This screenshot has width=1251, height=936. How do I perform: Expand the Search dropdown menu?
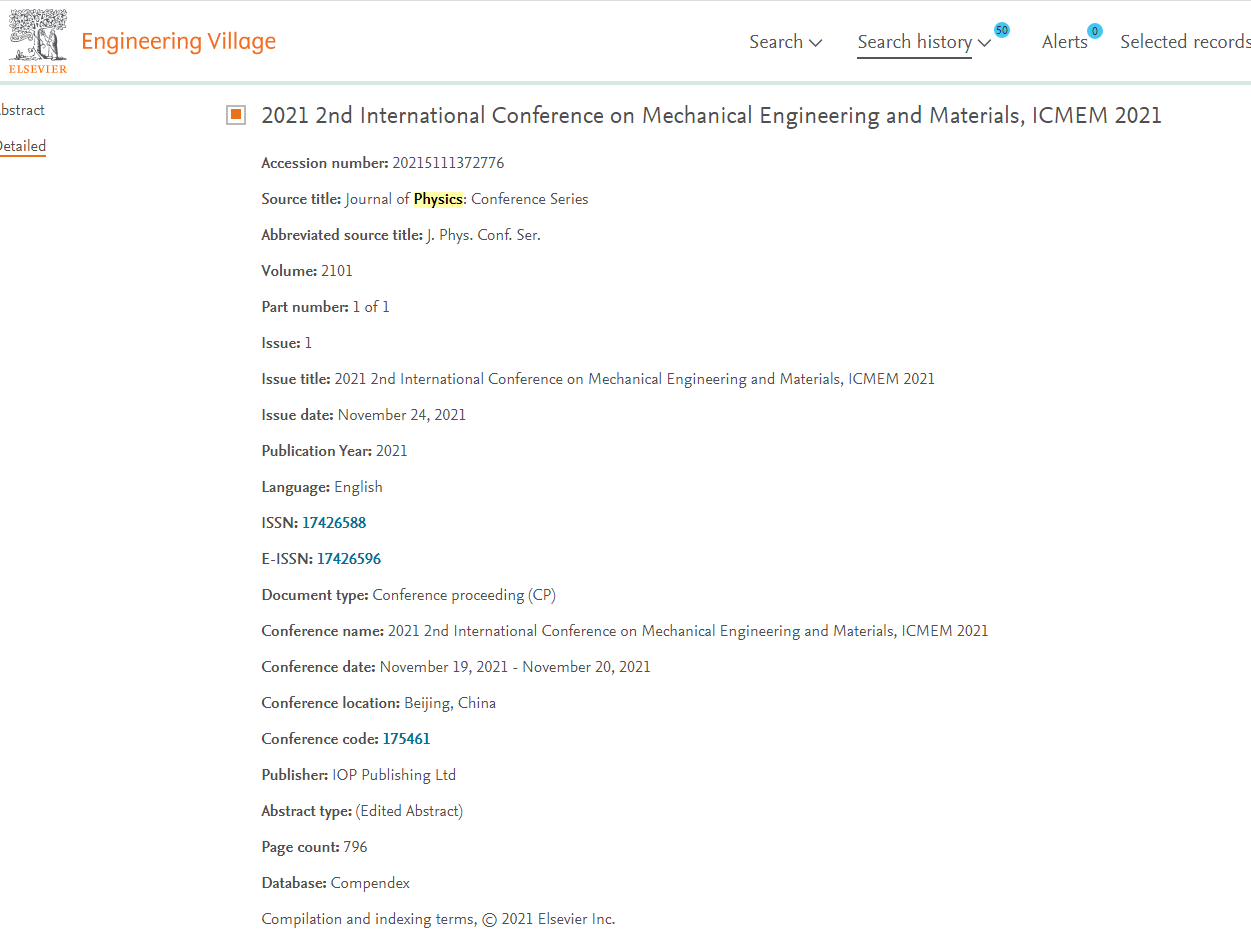786,42
